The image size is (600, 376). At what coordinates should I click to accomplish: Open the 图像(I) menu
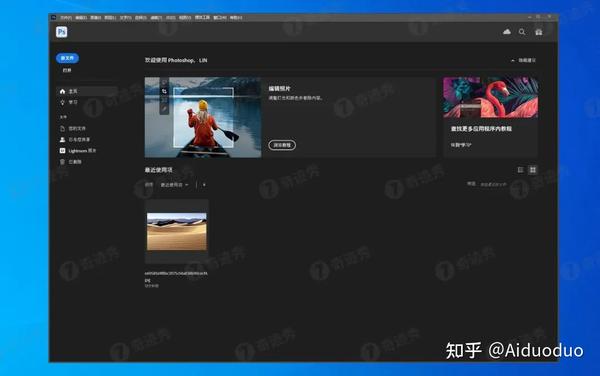(x=95, y=18)
